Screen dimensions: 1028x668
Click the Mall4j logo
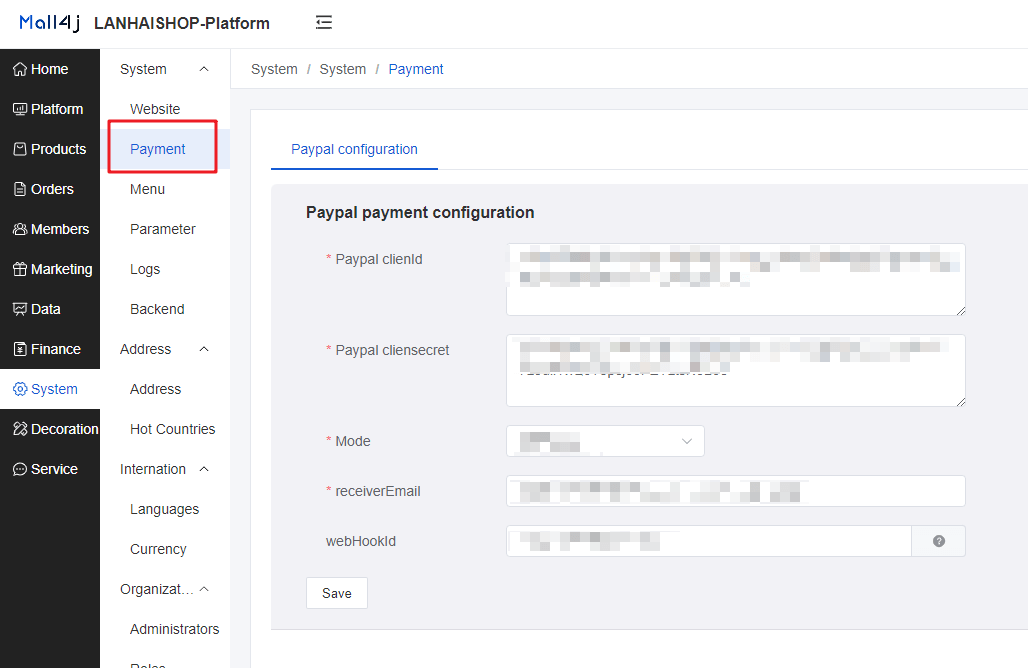(x=50, y=23)
